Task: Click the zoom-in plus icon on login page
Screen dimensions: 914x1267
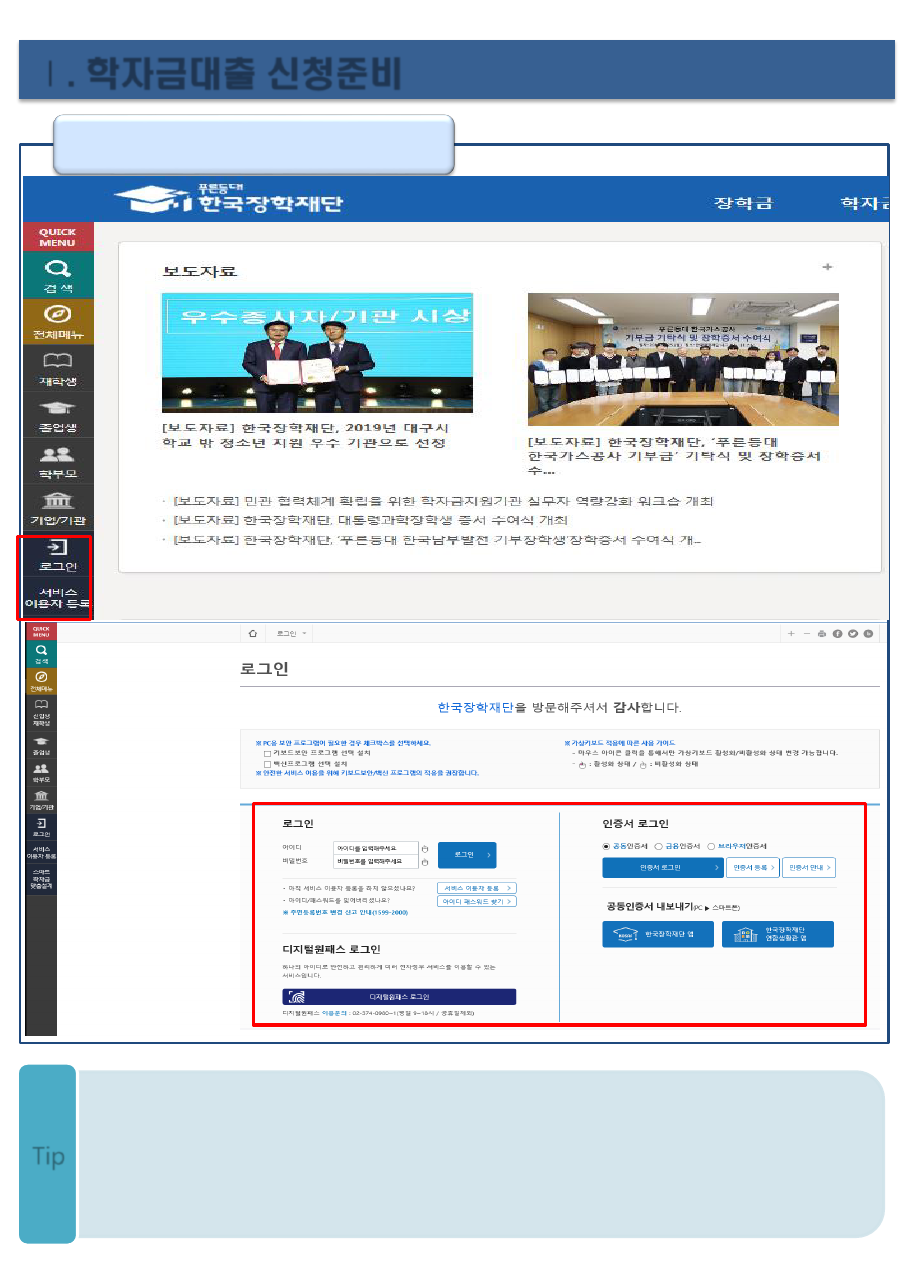Action: pyautogui.click(x=792, y=634)
